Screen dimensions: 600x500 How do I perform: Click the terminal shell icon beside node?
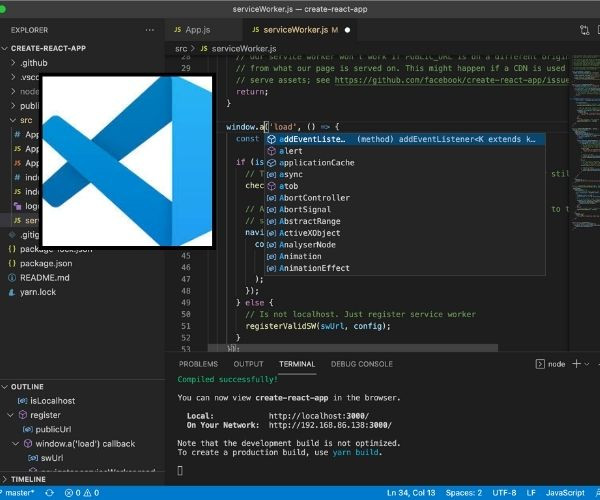point(540,364)
